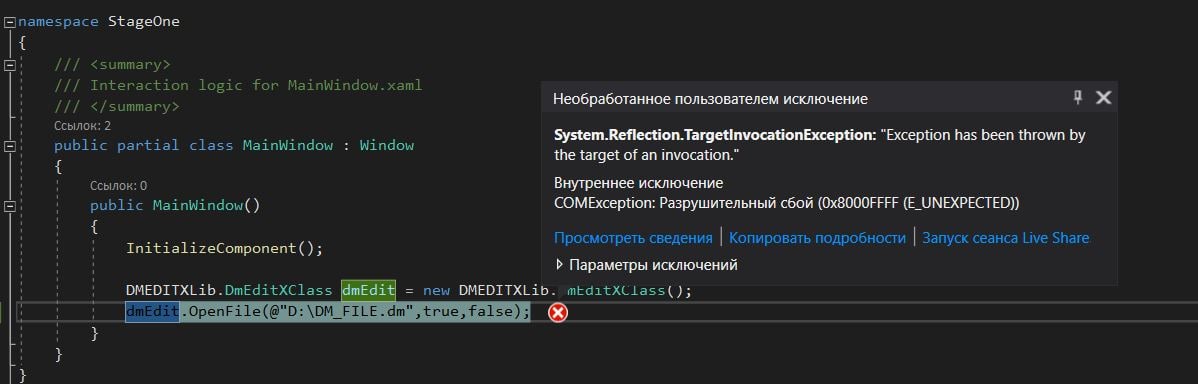This screenshot has width=1198, height=384.
Task: Close the exception helper popup
Action: tap(1102, 97)
